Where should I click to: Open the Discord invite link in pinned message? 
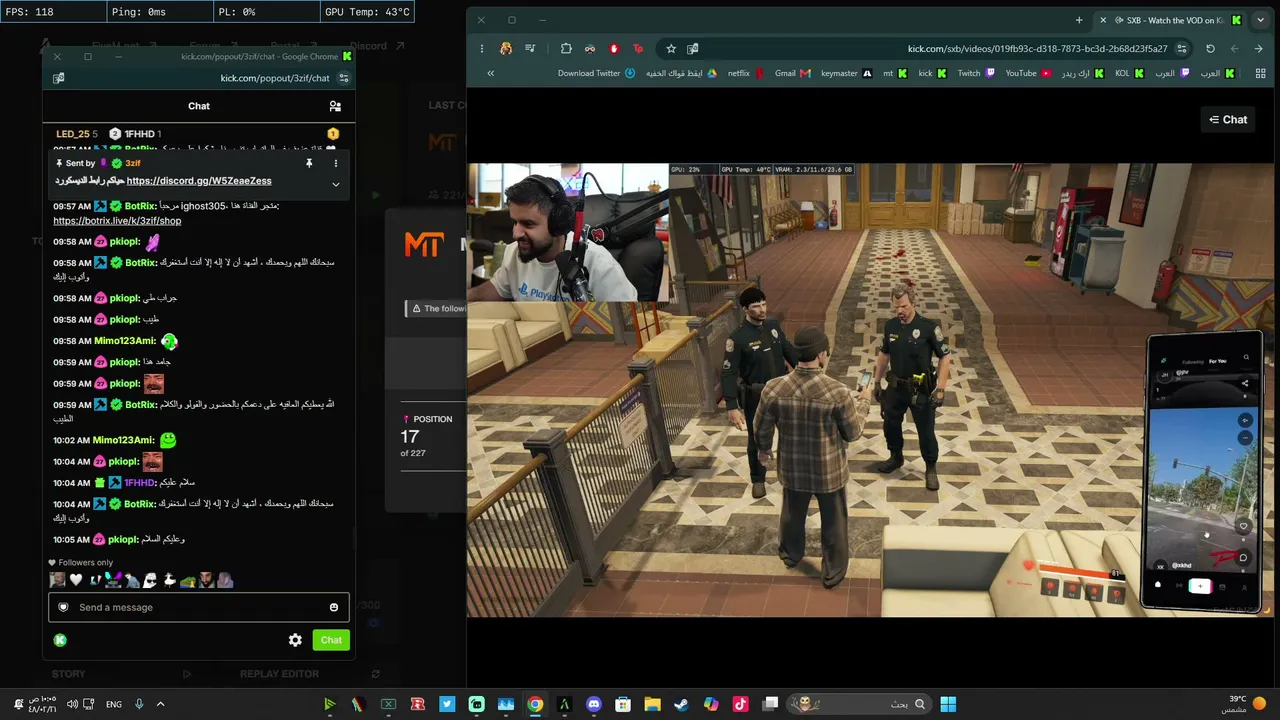click(x=199, y=181)
